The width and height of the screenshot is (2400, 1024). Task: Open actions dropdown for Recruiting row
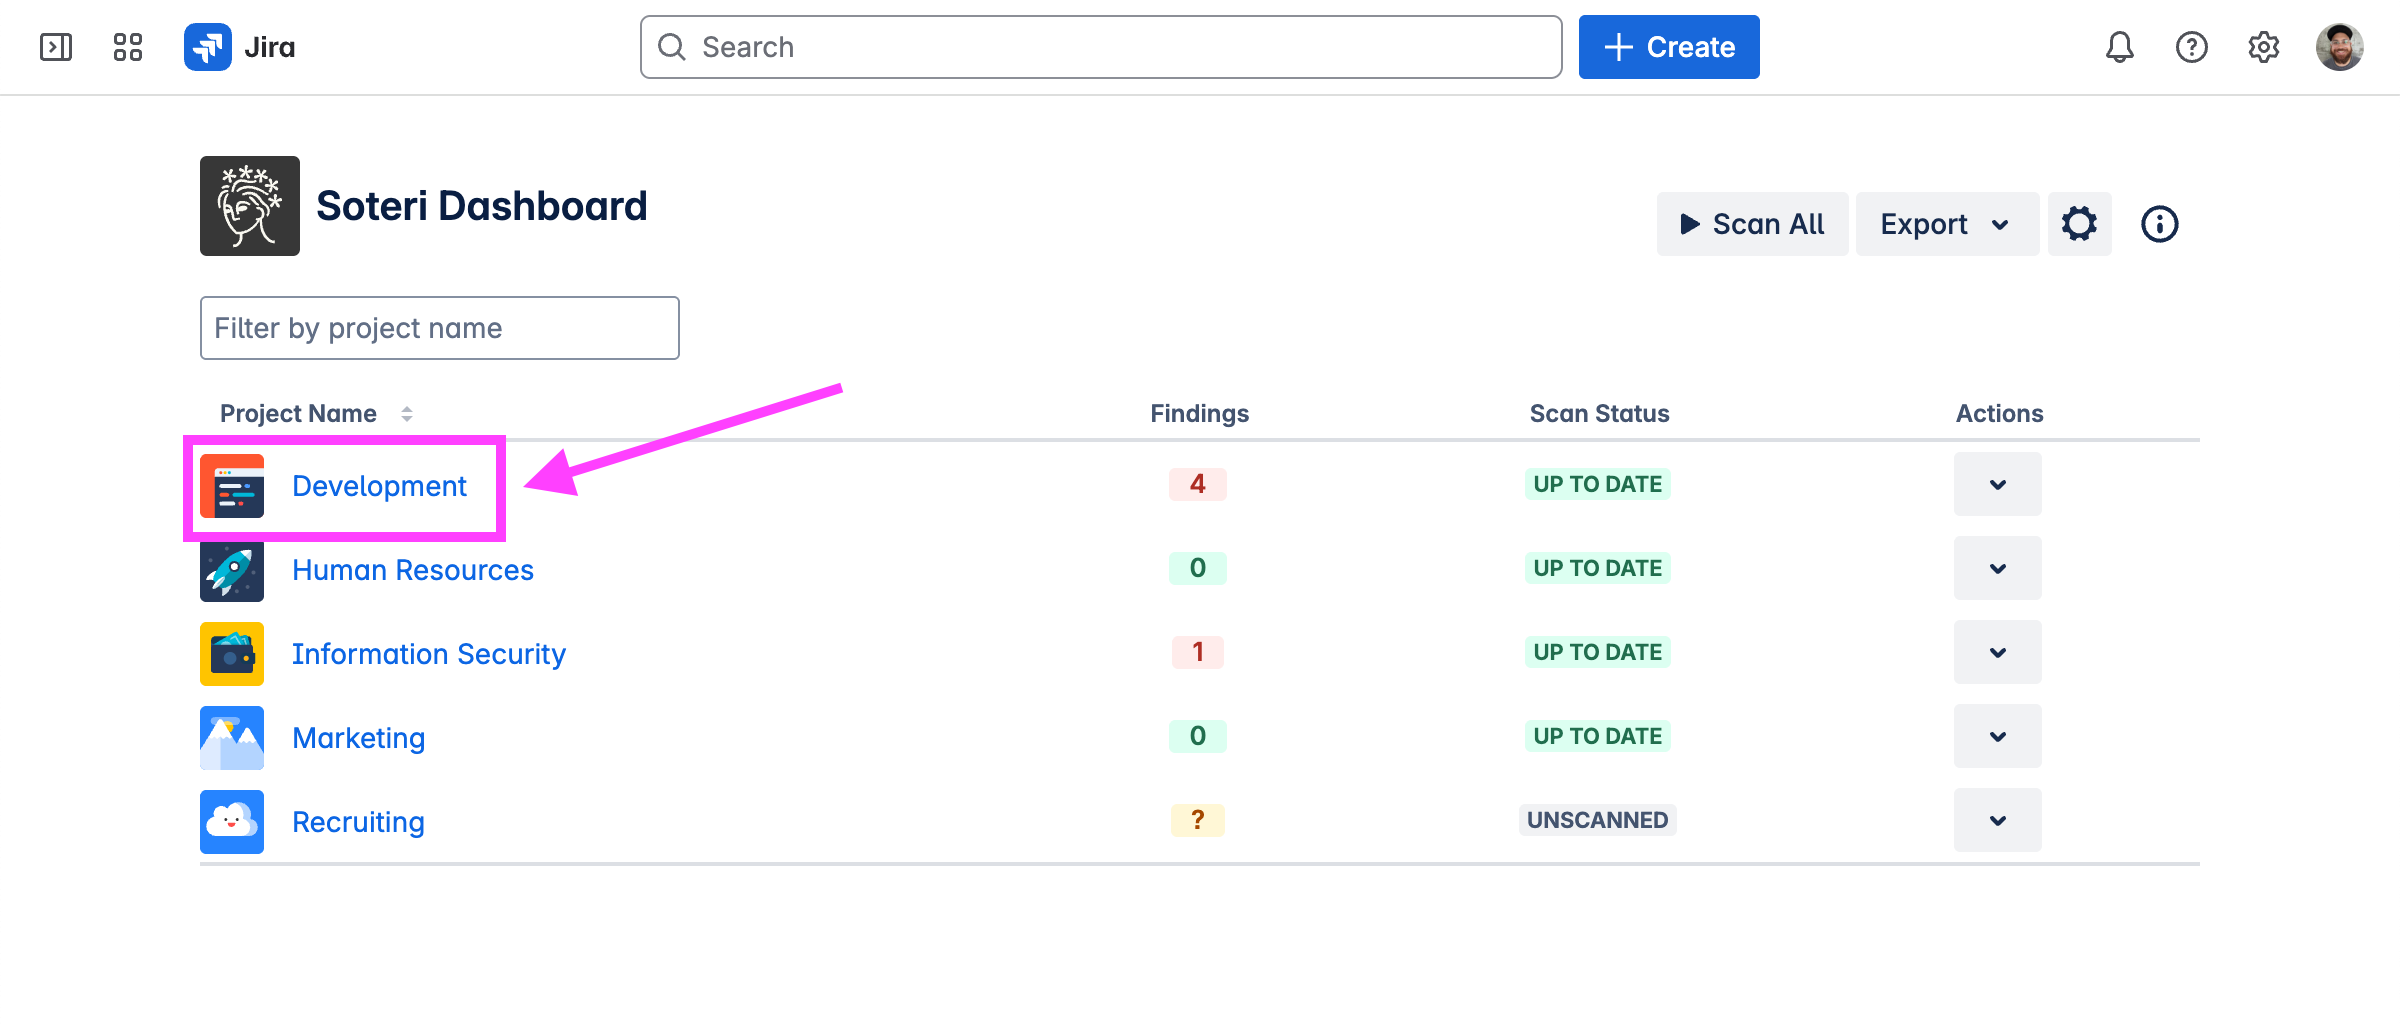click(x=1997, y=821)
